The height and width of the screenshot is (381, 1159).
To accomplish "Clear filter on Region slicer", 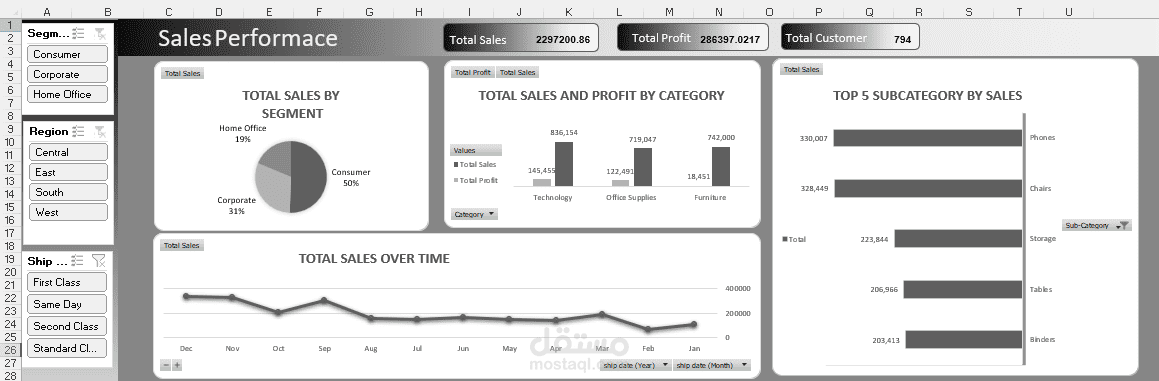I will pyautogui.click(x=100, y=131).
